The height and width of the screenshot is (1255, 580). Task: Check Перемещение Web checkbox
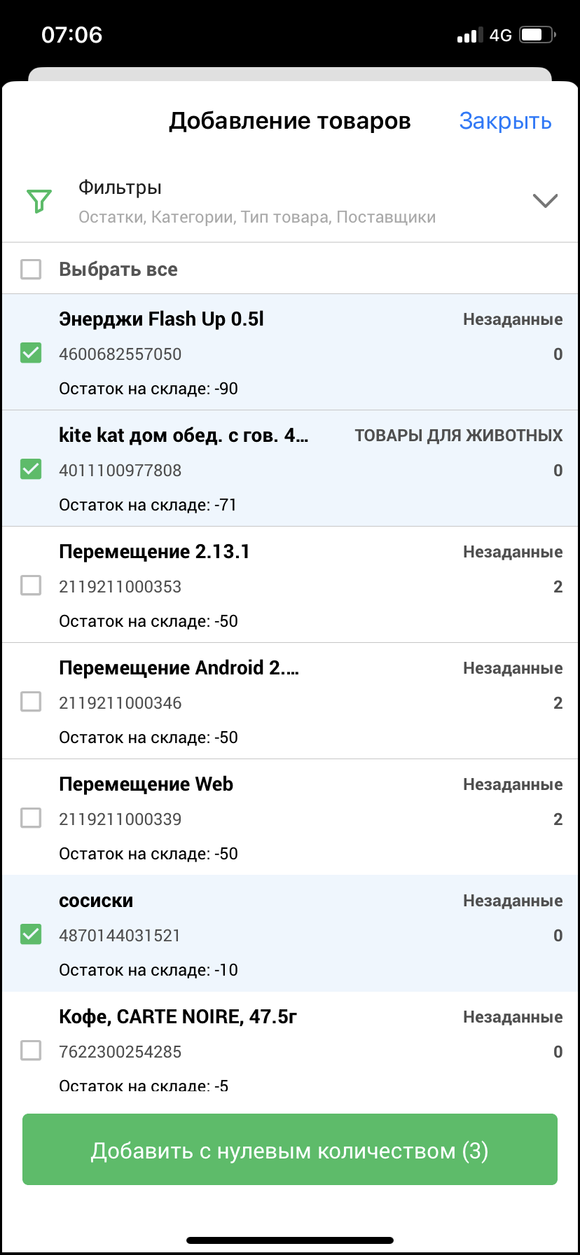point(31,818)
